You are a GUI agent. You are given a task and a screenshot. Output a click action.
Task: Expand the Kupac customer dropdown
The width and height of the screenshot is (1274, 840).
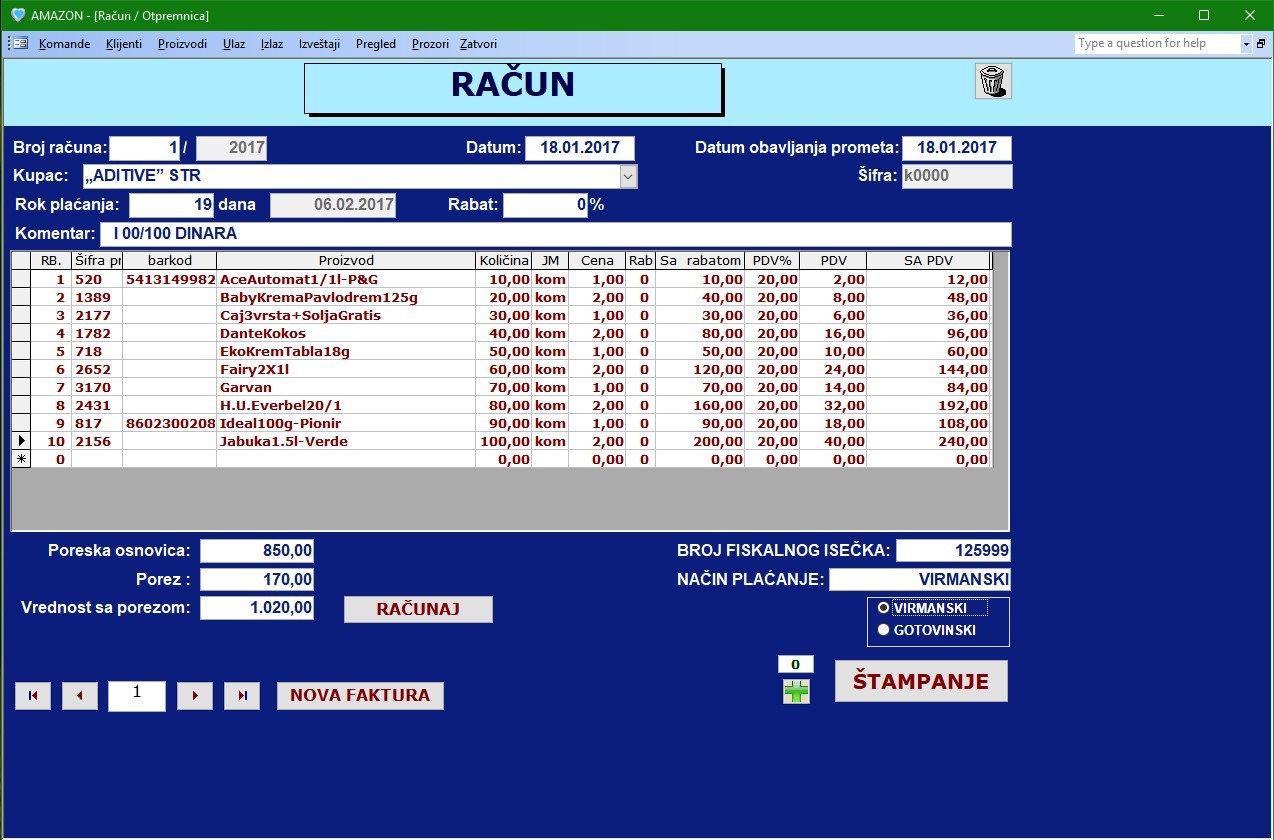(x=628, y=177)
